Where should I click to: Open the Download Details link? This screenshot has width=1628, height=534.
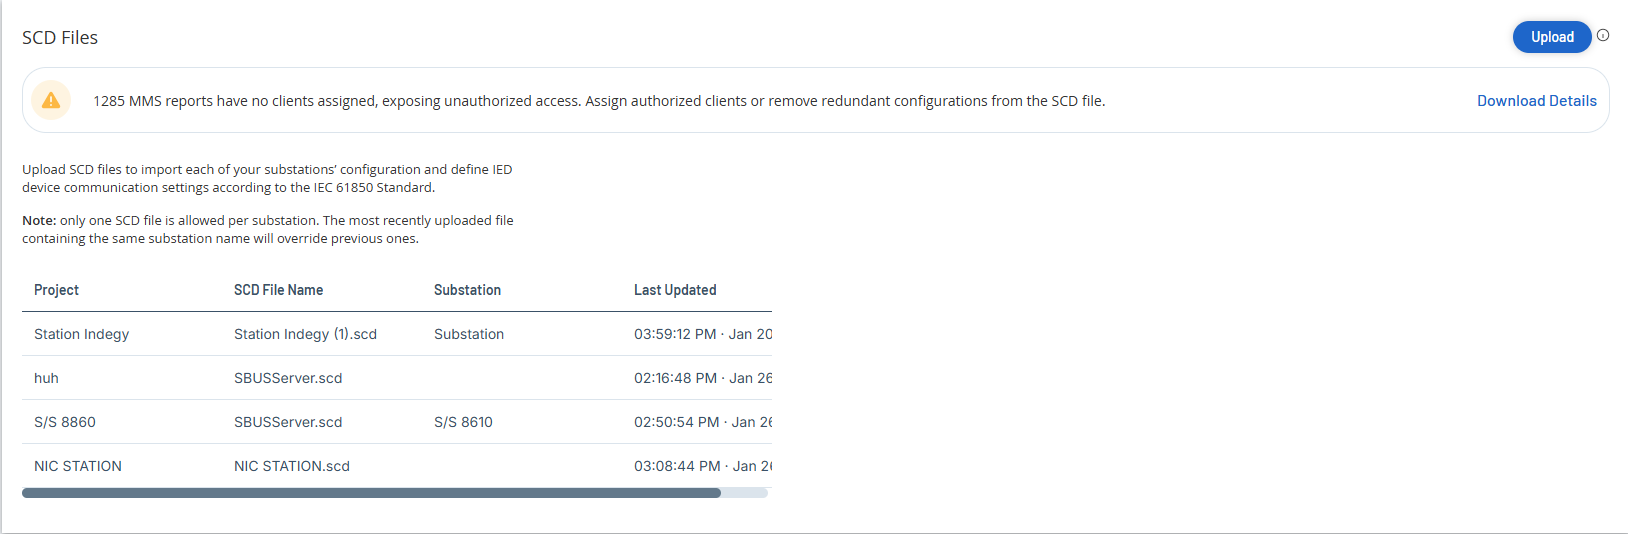pyautogui.click(x=1536, y=101)
